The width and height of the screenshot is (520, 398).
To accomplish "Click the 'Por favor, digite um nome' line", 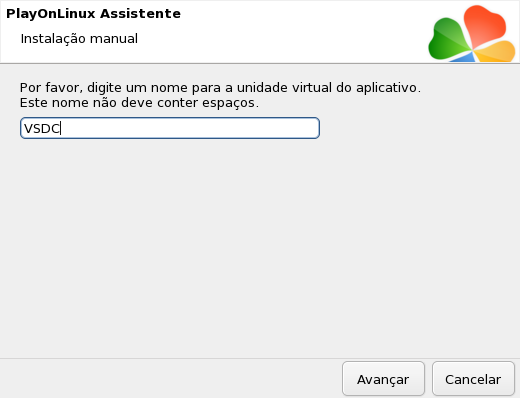I will pyautogui.click(x=220, y=88).
